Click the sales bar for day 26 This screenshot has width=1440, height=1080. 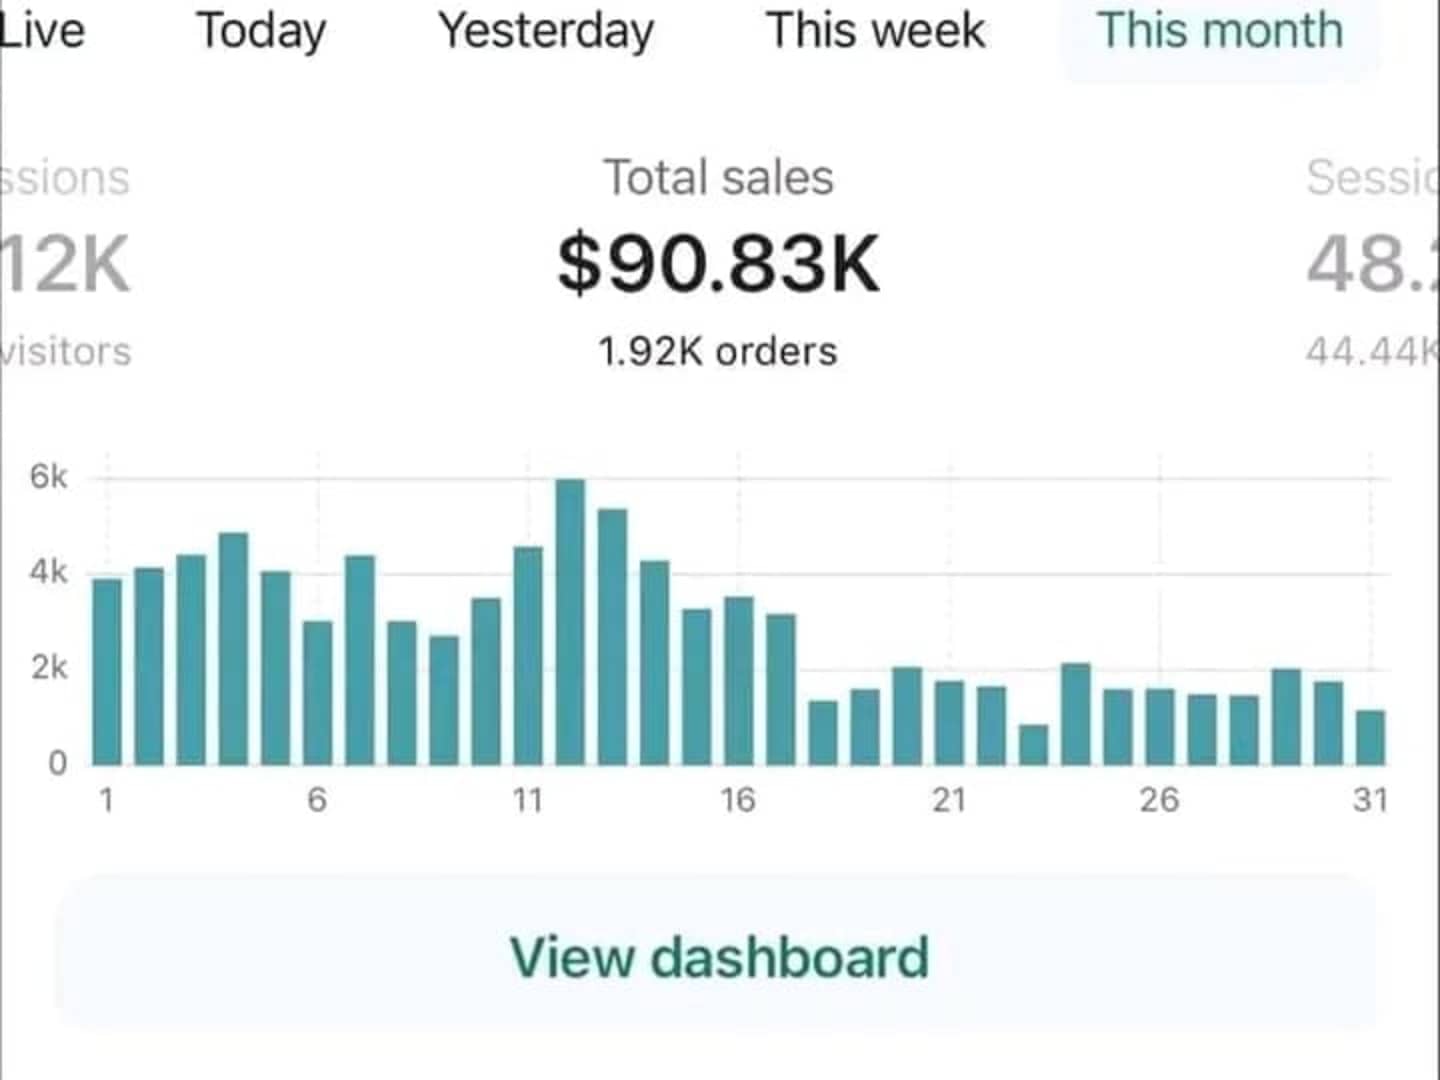pos(1160,727)
